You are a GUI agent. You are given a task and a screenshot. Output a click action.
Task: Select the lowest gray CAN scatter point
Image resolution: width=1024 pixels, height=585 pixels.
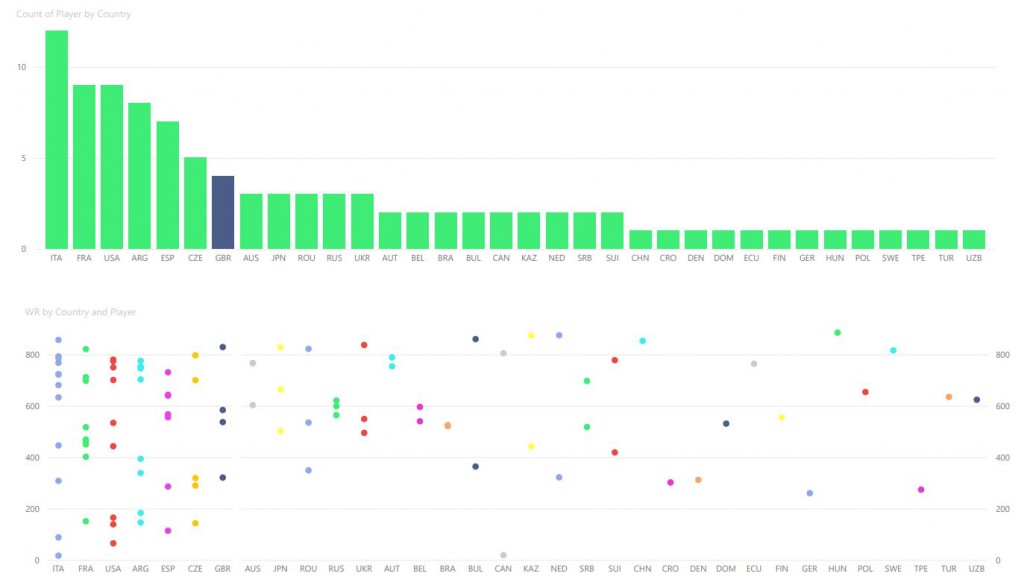[503, 555]
